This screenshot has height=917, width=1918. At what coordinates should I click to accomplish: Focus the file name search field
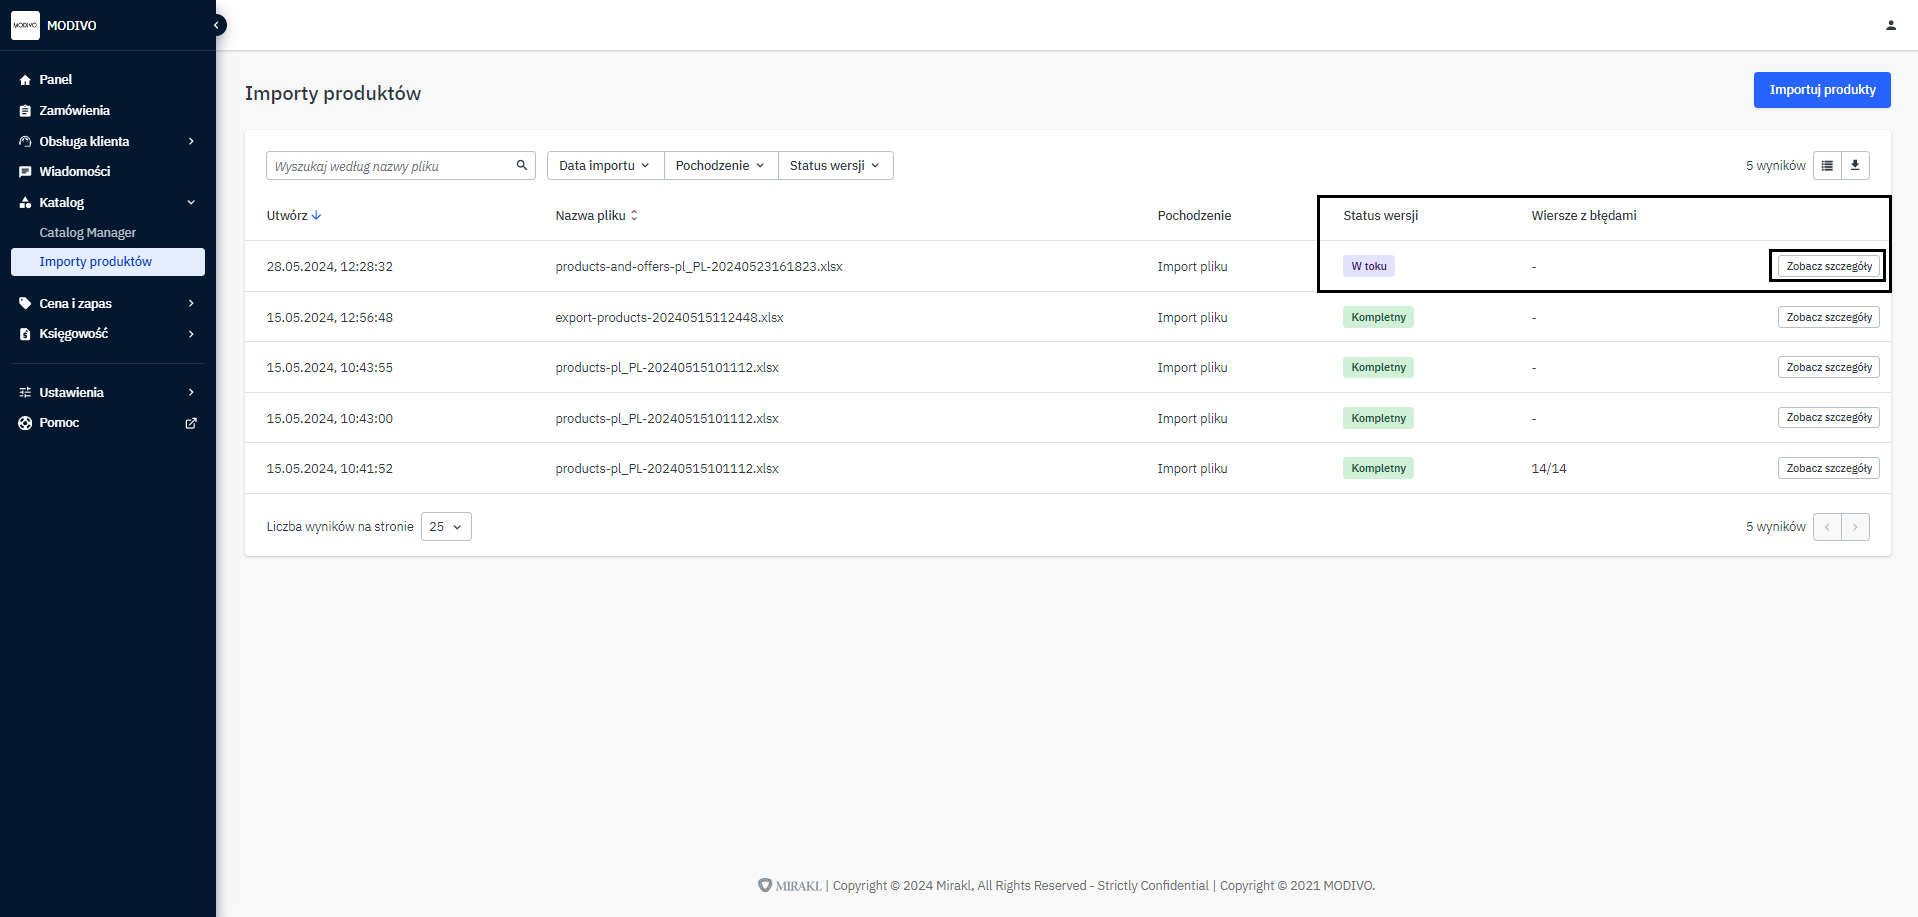tap(390, 166)
